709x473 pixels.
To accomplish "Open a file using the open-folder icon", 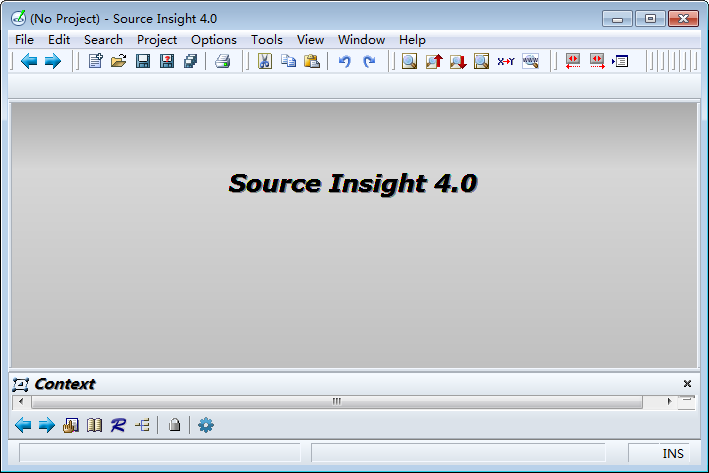I will pos(118,61).
